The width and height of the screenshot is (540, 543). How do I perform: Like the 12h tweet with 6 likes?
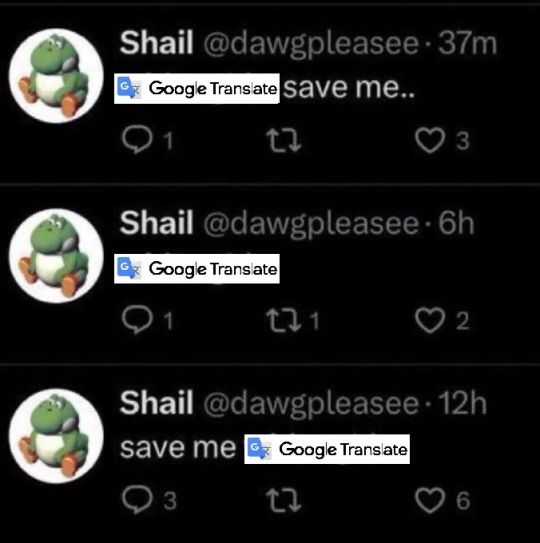tap(430, 500)
